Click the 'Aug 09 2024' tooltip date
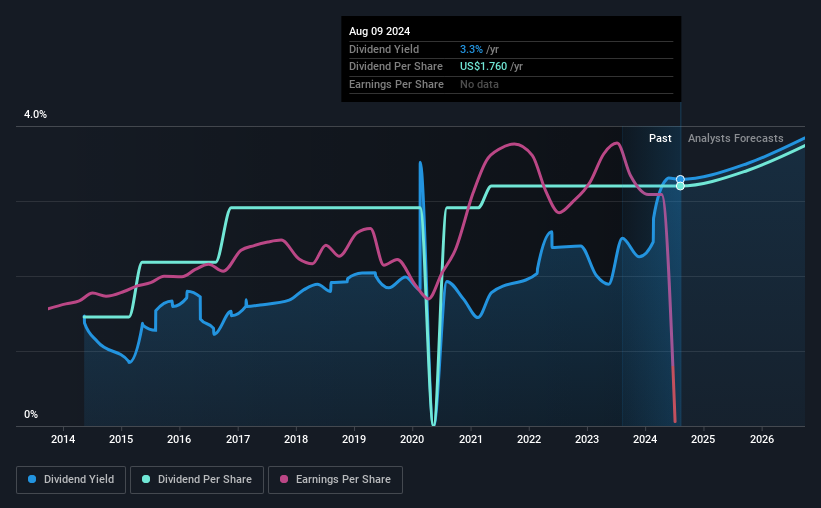Viewport: 821px width, 508px height. 380,31
